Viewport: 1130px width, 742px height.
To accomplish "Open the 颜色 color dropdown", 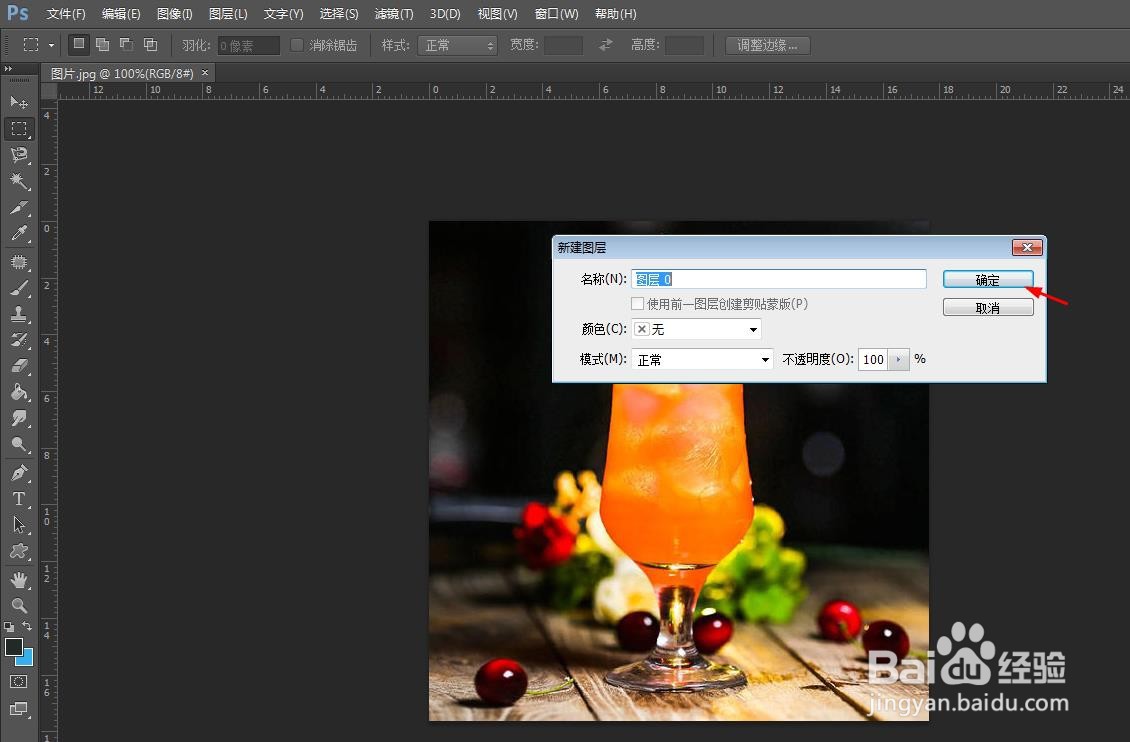I will tap(696, 329).
